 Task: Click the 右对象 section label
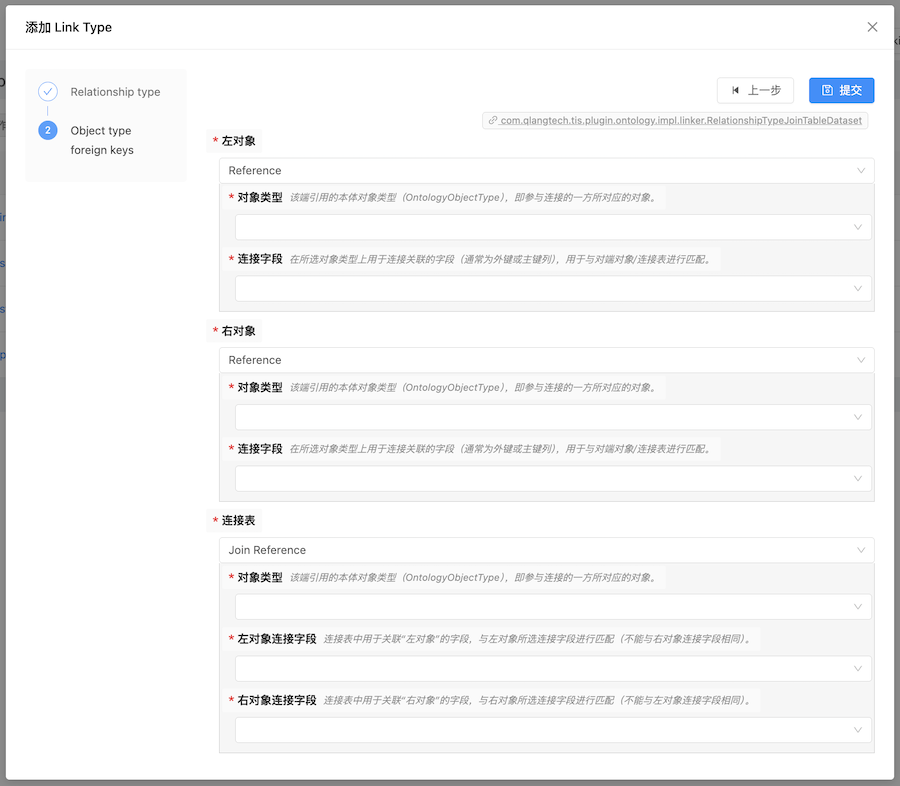click(x=238, y=331)
